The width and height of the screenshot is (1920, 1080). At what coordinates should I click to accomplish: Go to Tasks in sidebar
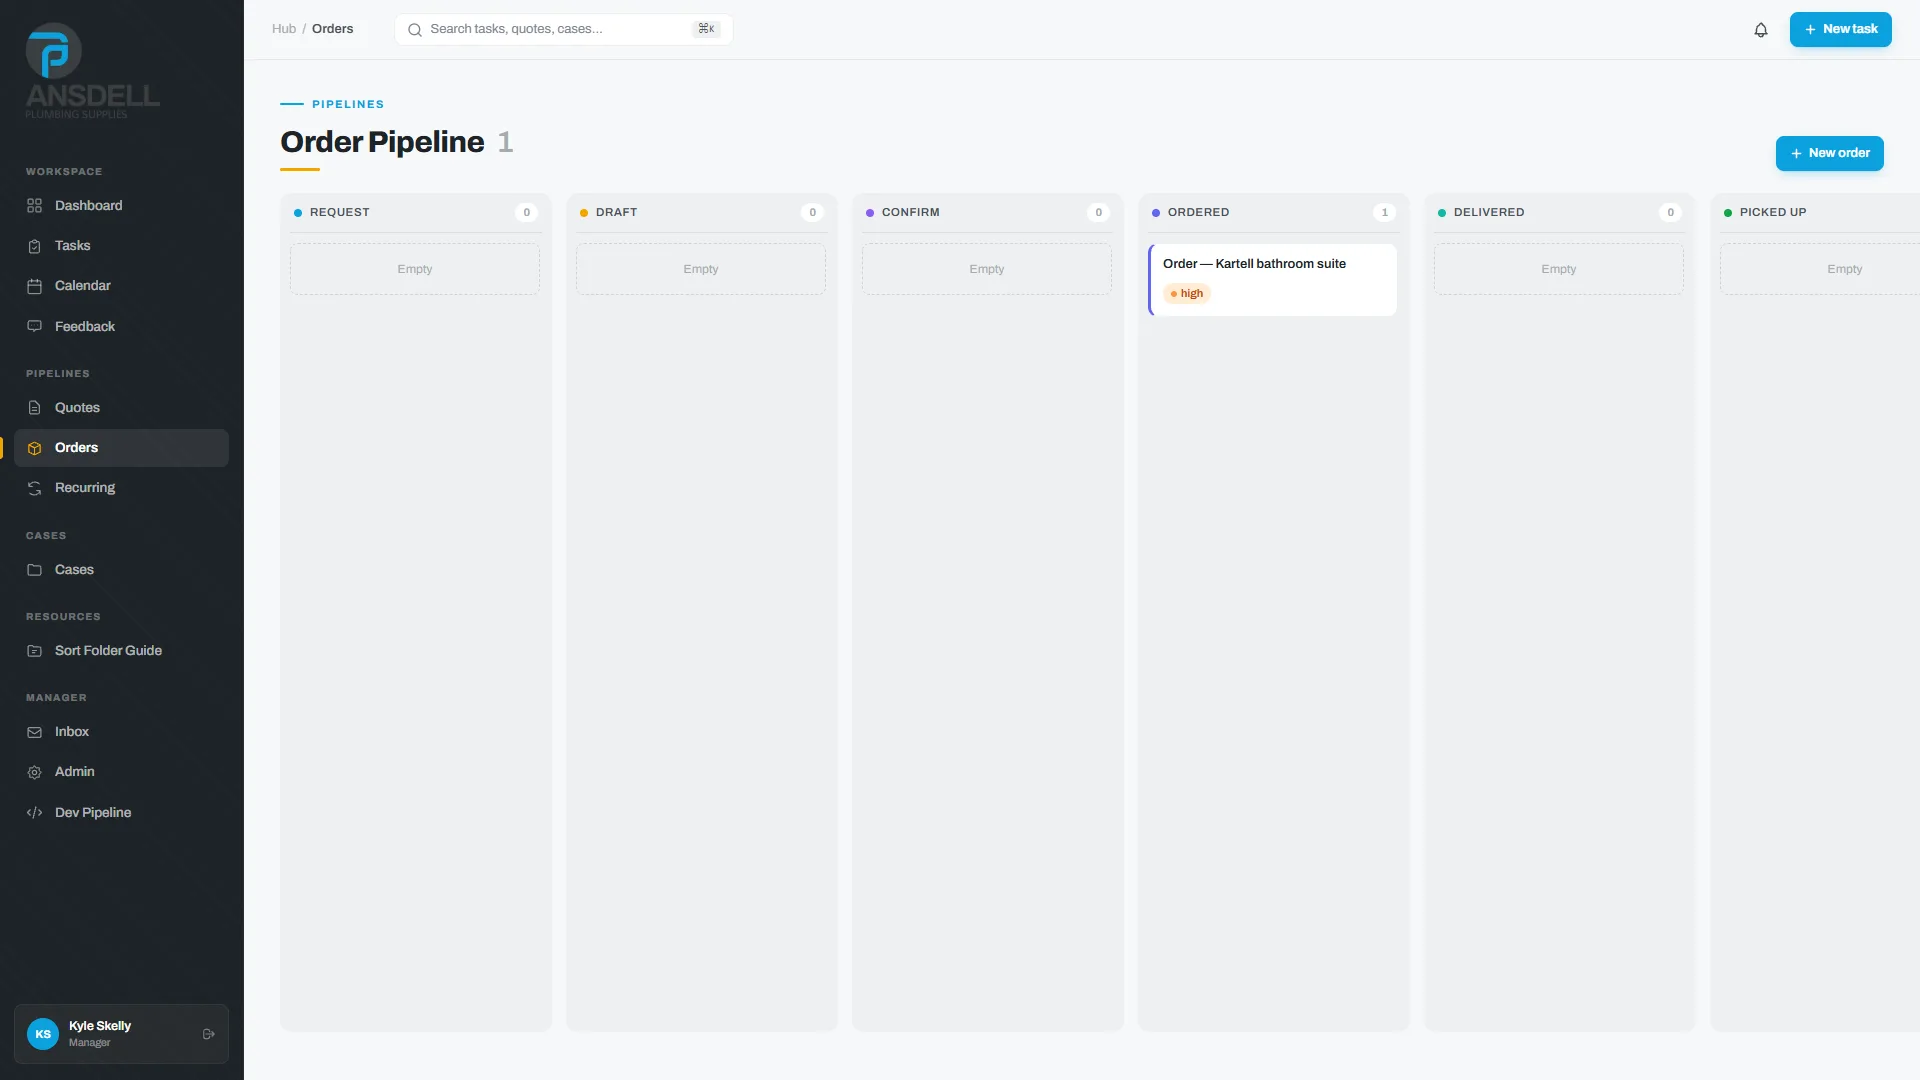pos(121,246)
